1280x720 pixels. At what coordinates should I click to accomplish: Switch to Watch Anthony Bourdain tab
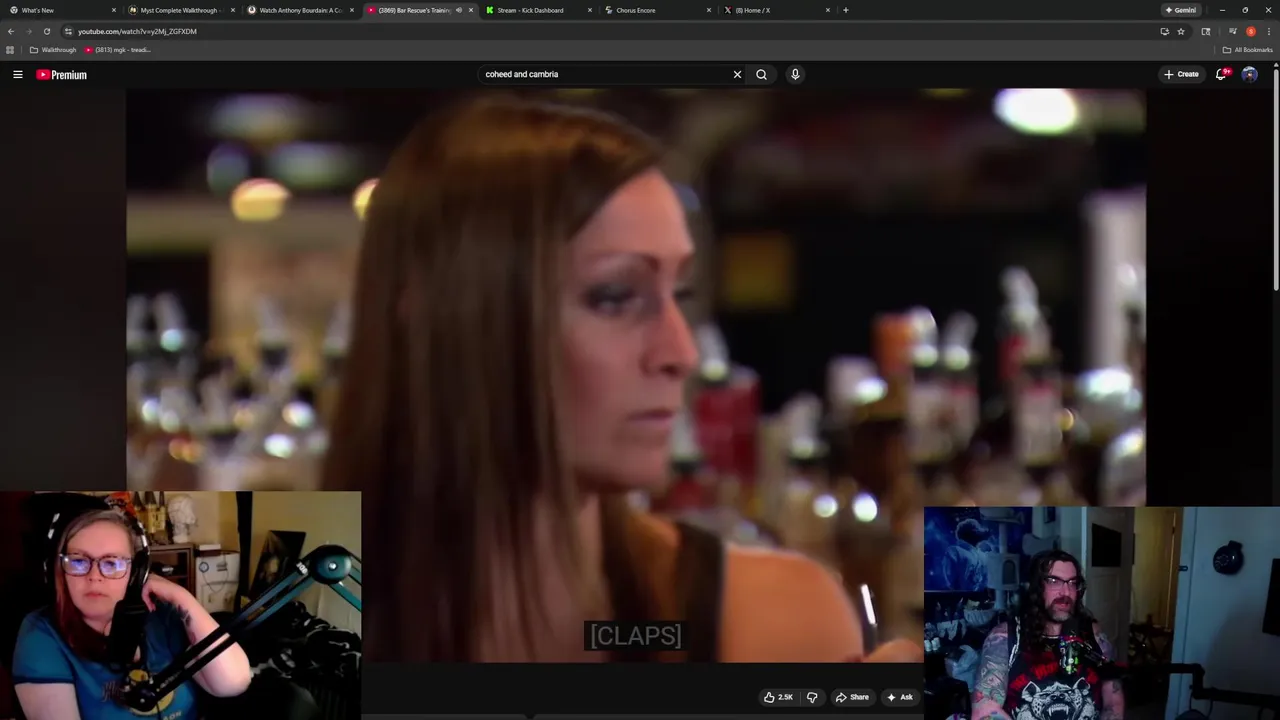[x=299, y=10]
